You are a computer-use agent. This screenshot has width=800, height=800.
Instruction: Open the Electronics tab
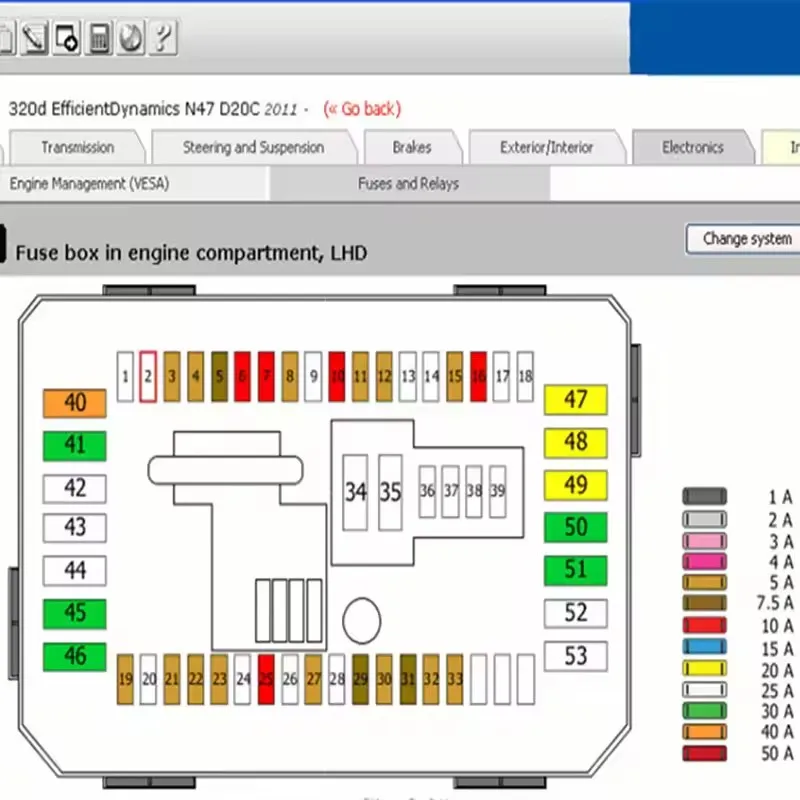692,146
